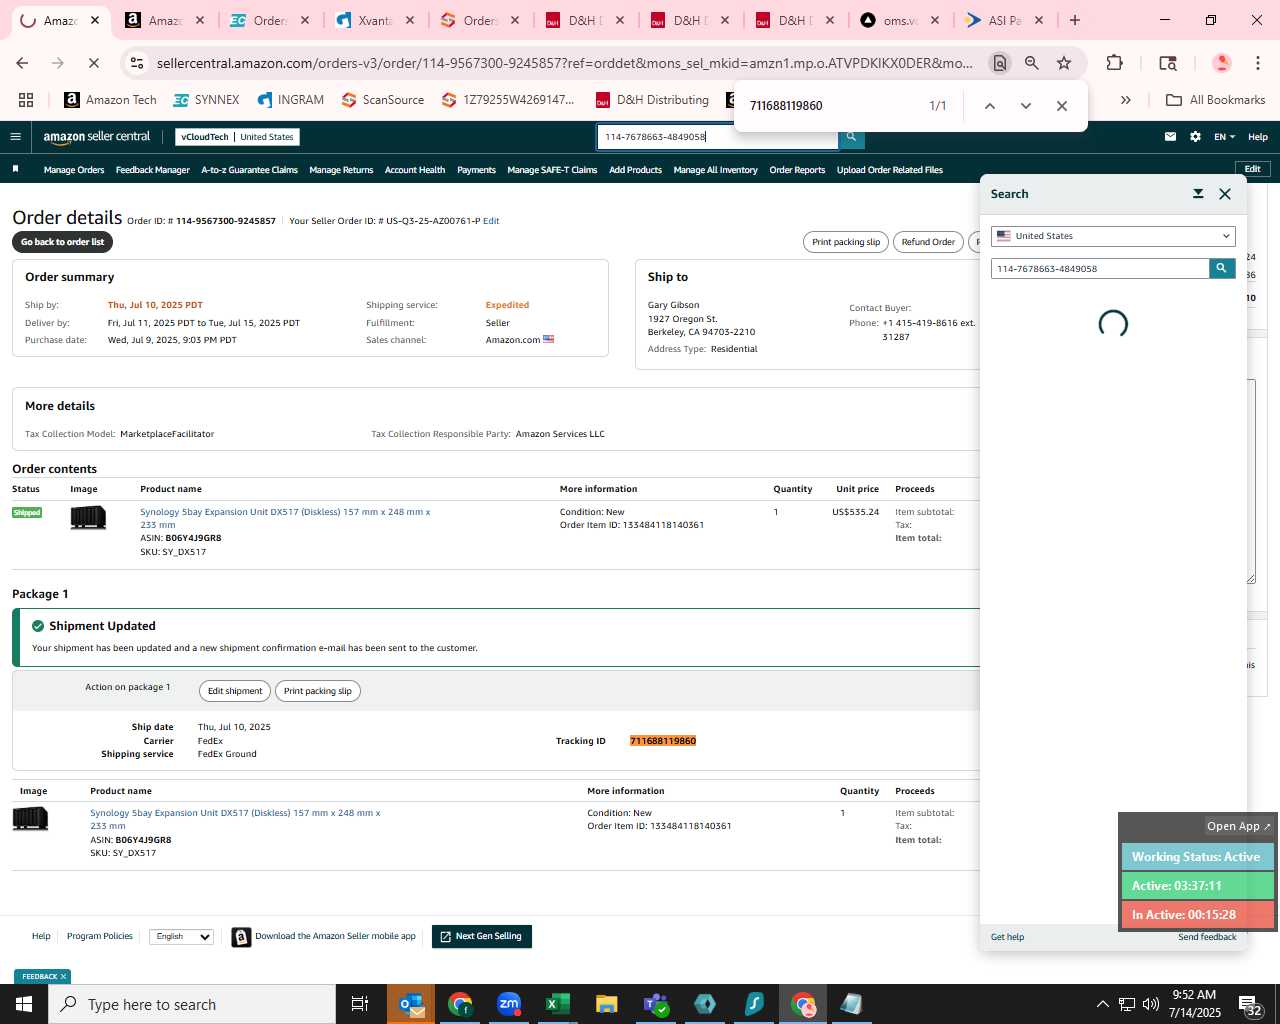Click the Send feedback link in Search panel
The height and width of the screenshot is (1024, 1280).
pos(1207,937)
